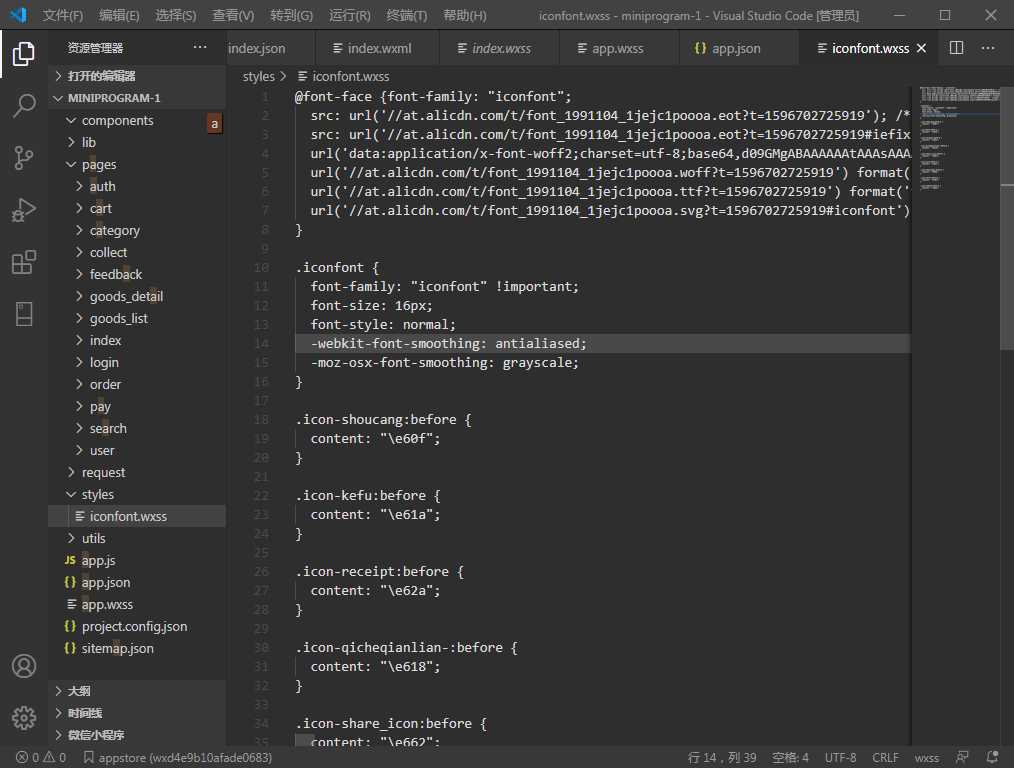Change line ending CRLF setting
This screenshot has width=1014, height=768.
[885, 758]
